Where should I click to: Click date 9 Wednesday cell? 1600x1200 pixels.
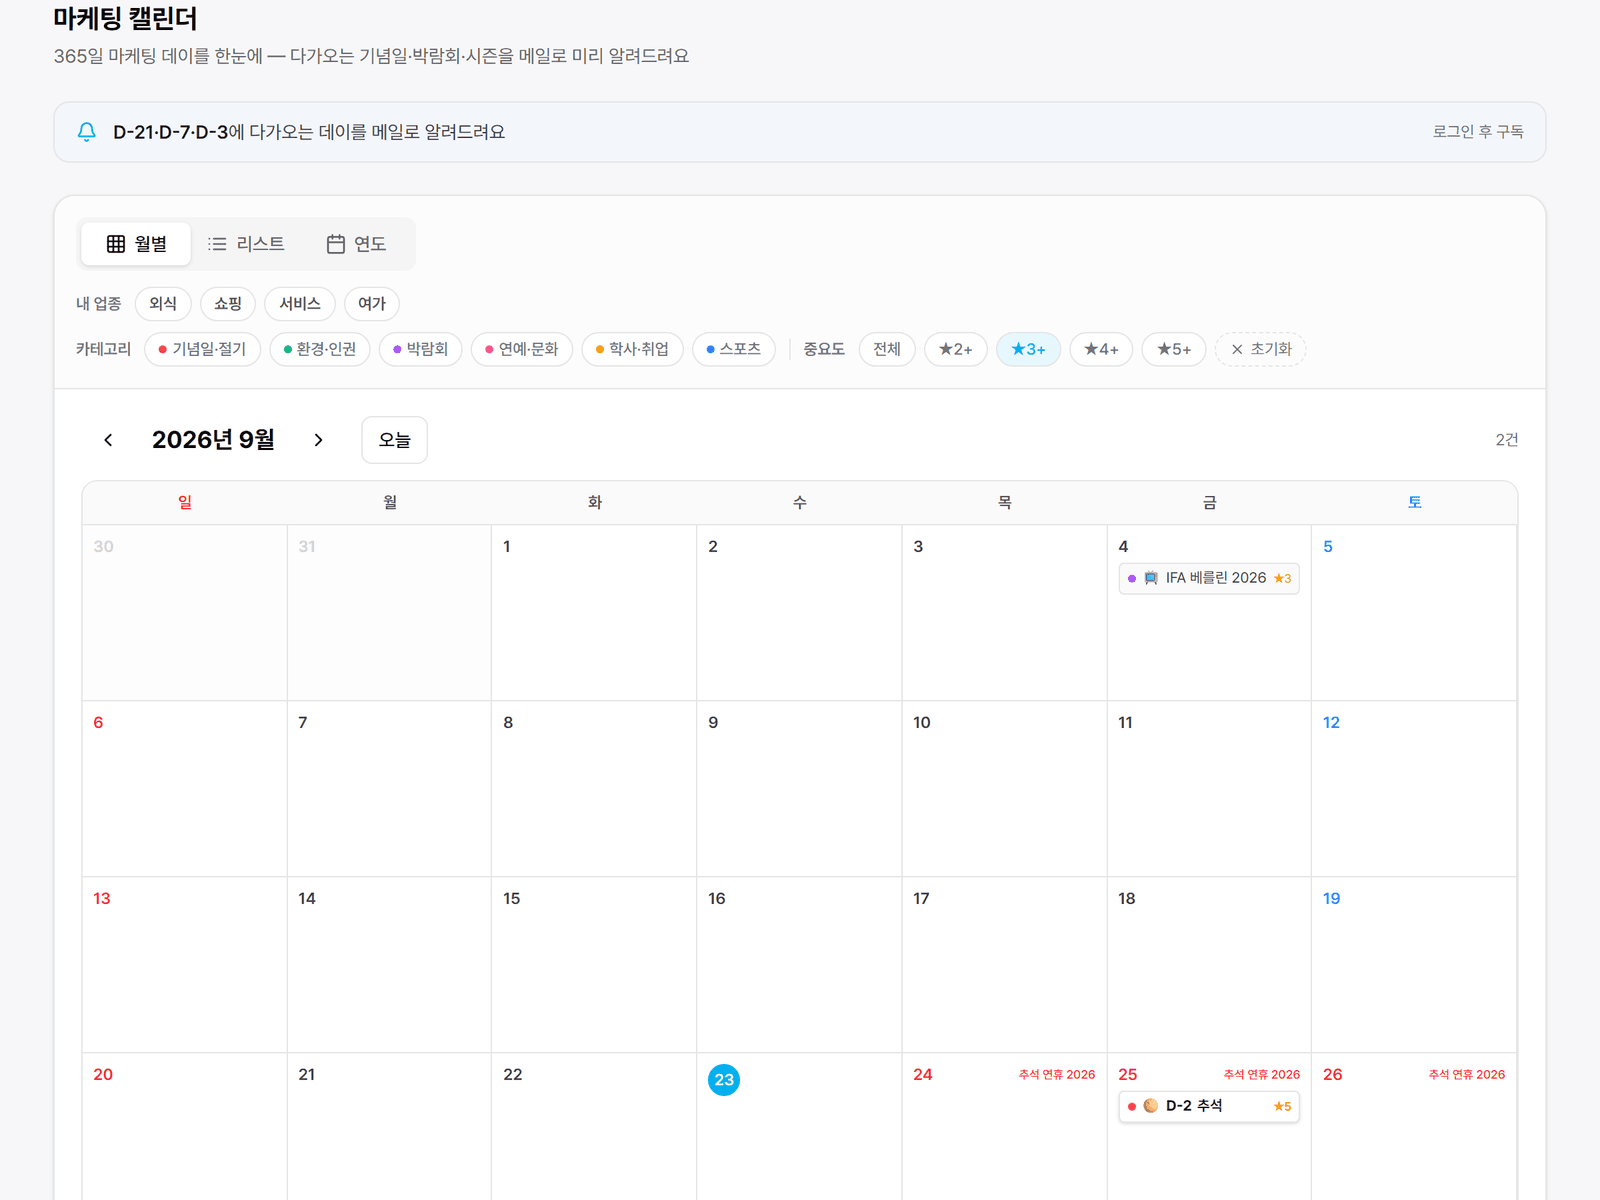[x=799, y=789]
